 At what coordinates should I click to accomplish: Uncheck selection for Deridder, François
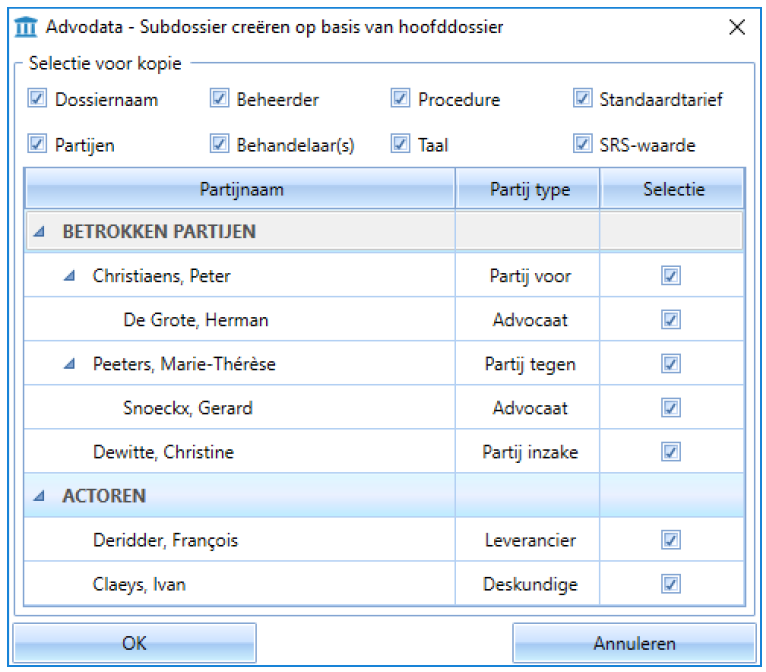point(671,540)
